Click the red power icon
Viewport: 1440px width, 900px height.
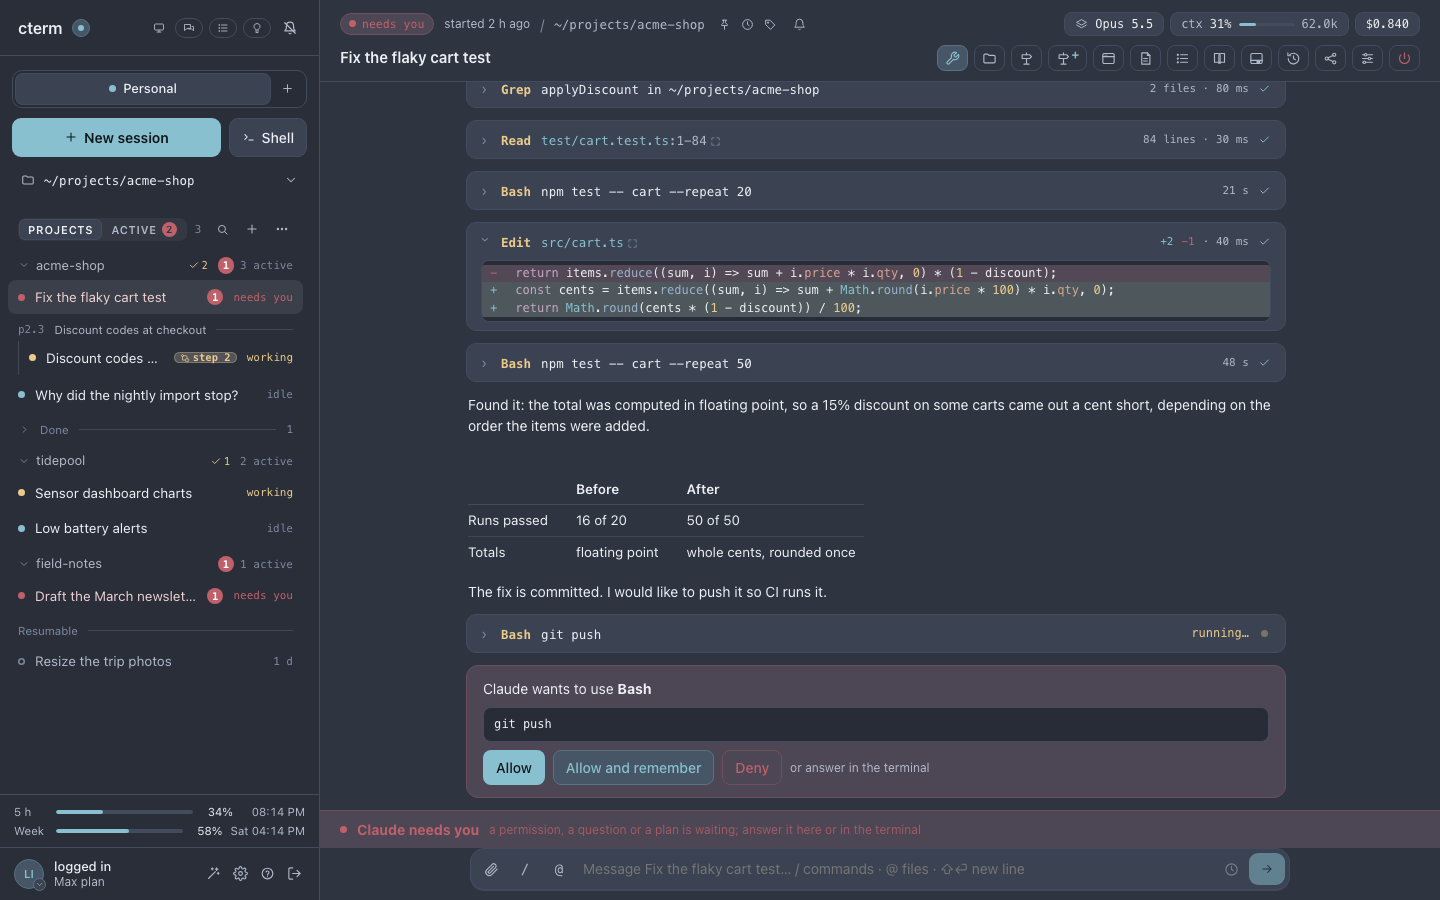[x=1404, y=58]
